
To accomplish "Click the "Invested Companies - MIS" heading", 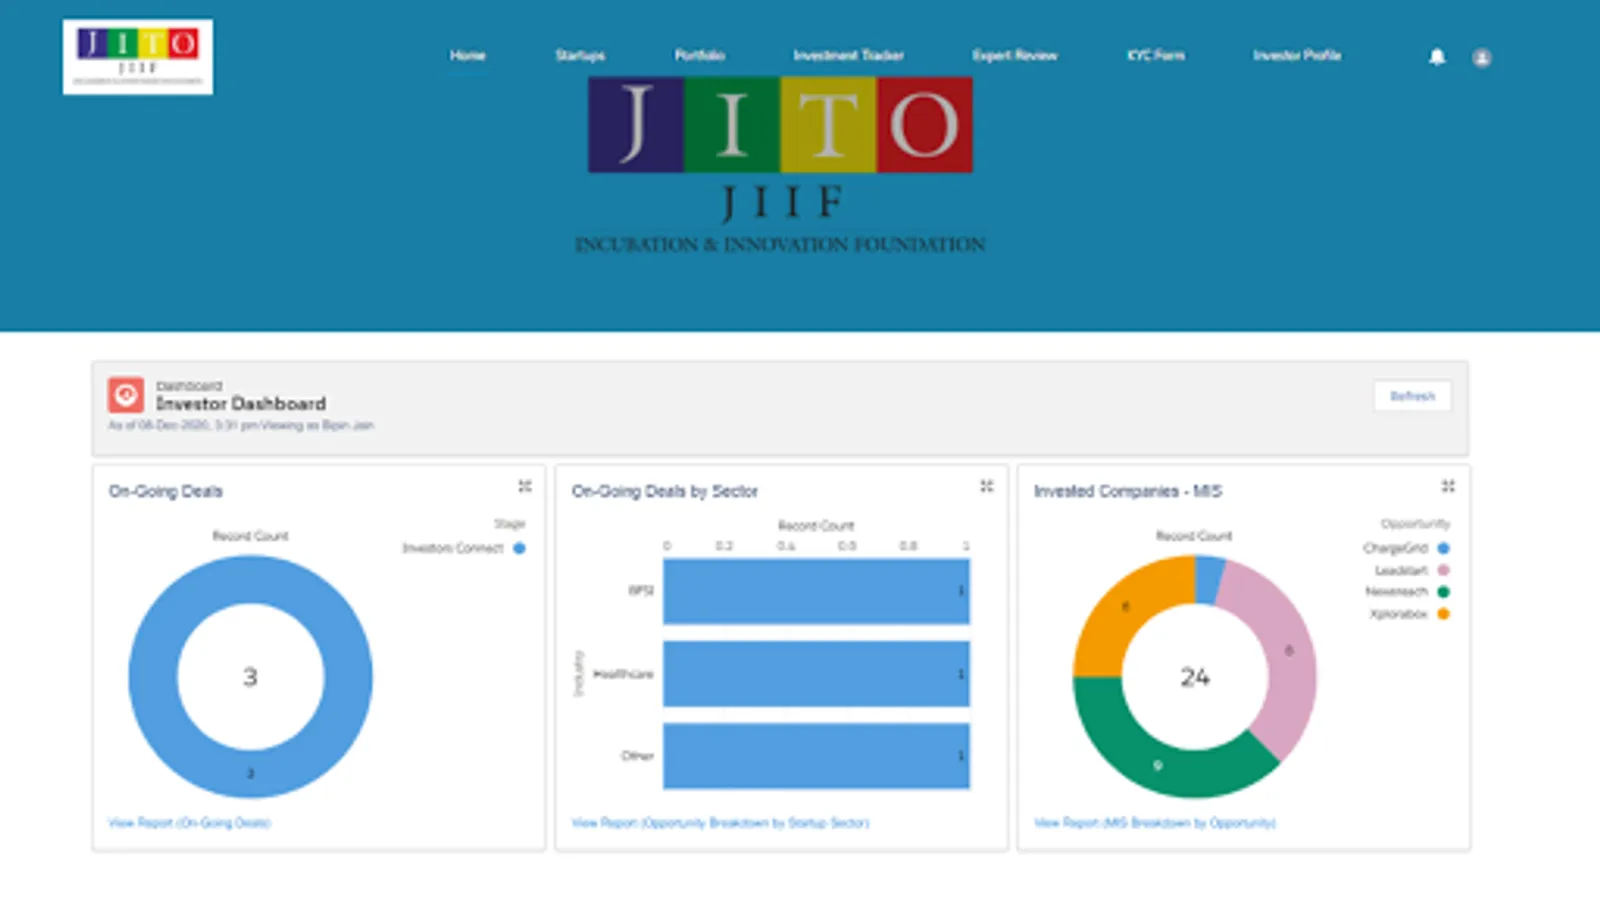I will tap(1128, 491).
